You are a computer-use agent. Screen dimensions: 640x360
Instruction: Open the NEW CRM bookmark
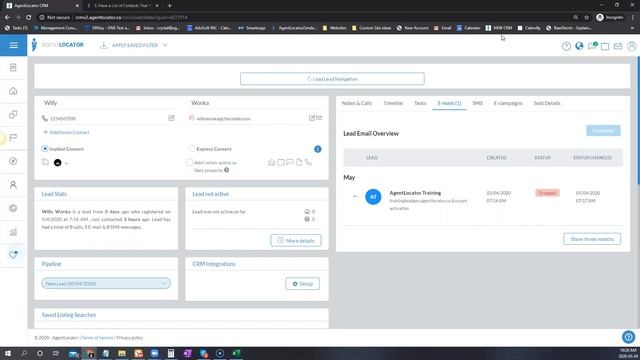coord(499,28)
